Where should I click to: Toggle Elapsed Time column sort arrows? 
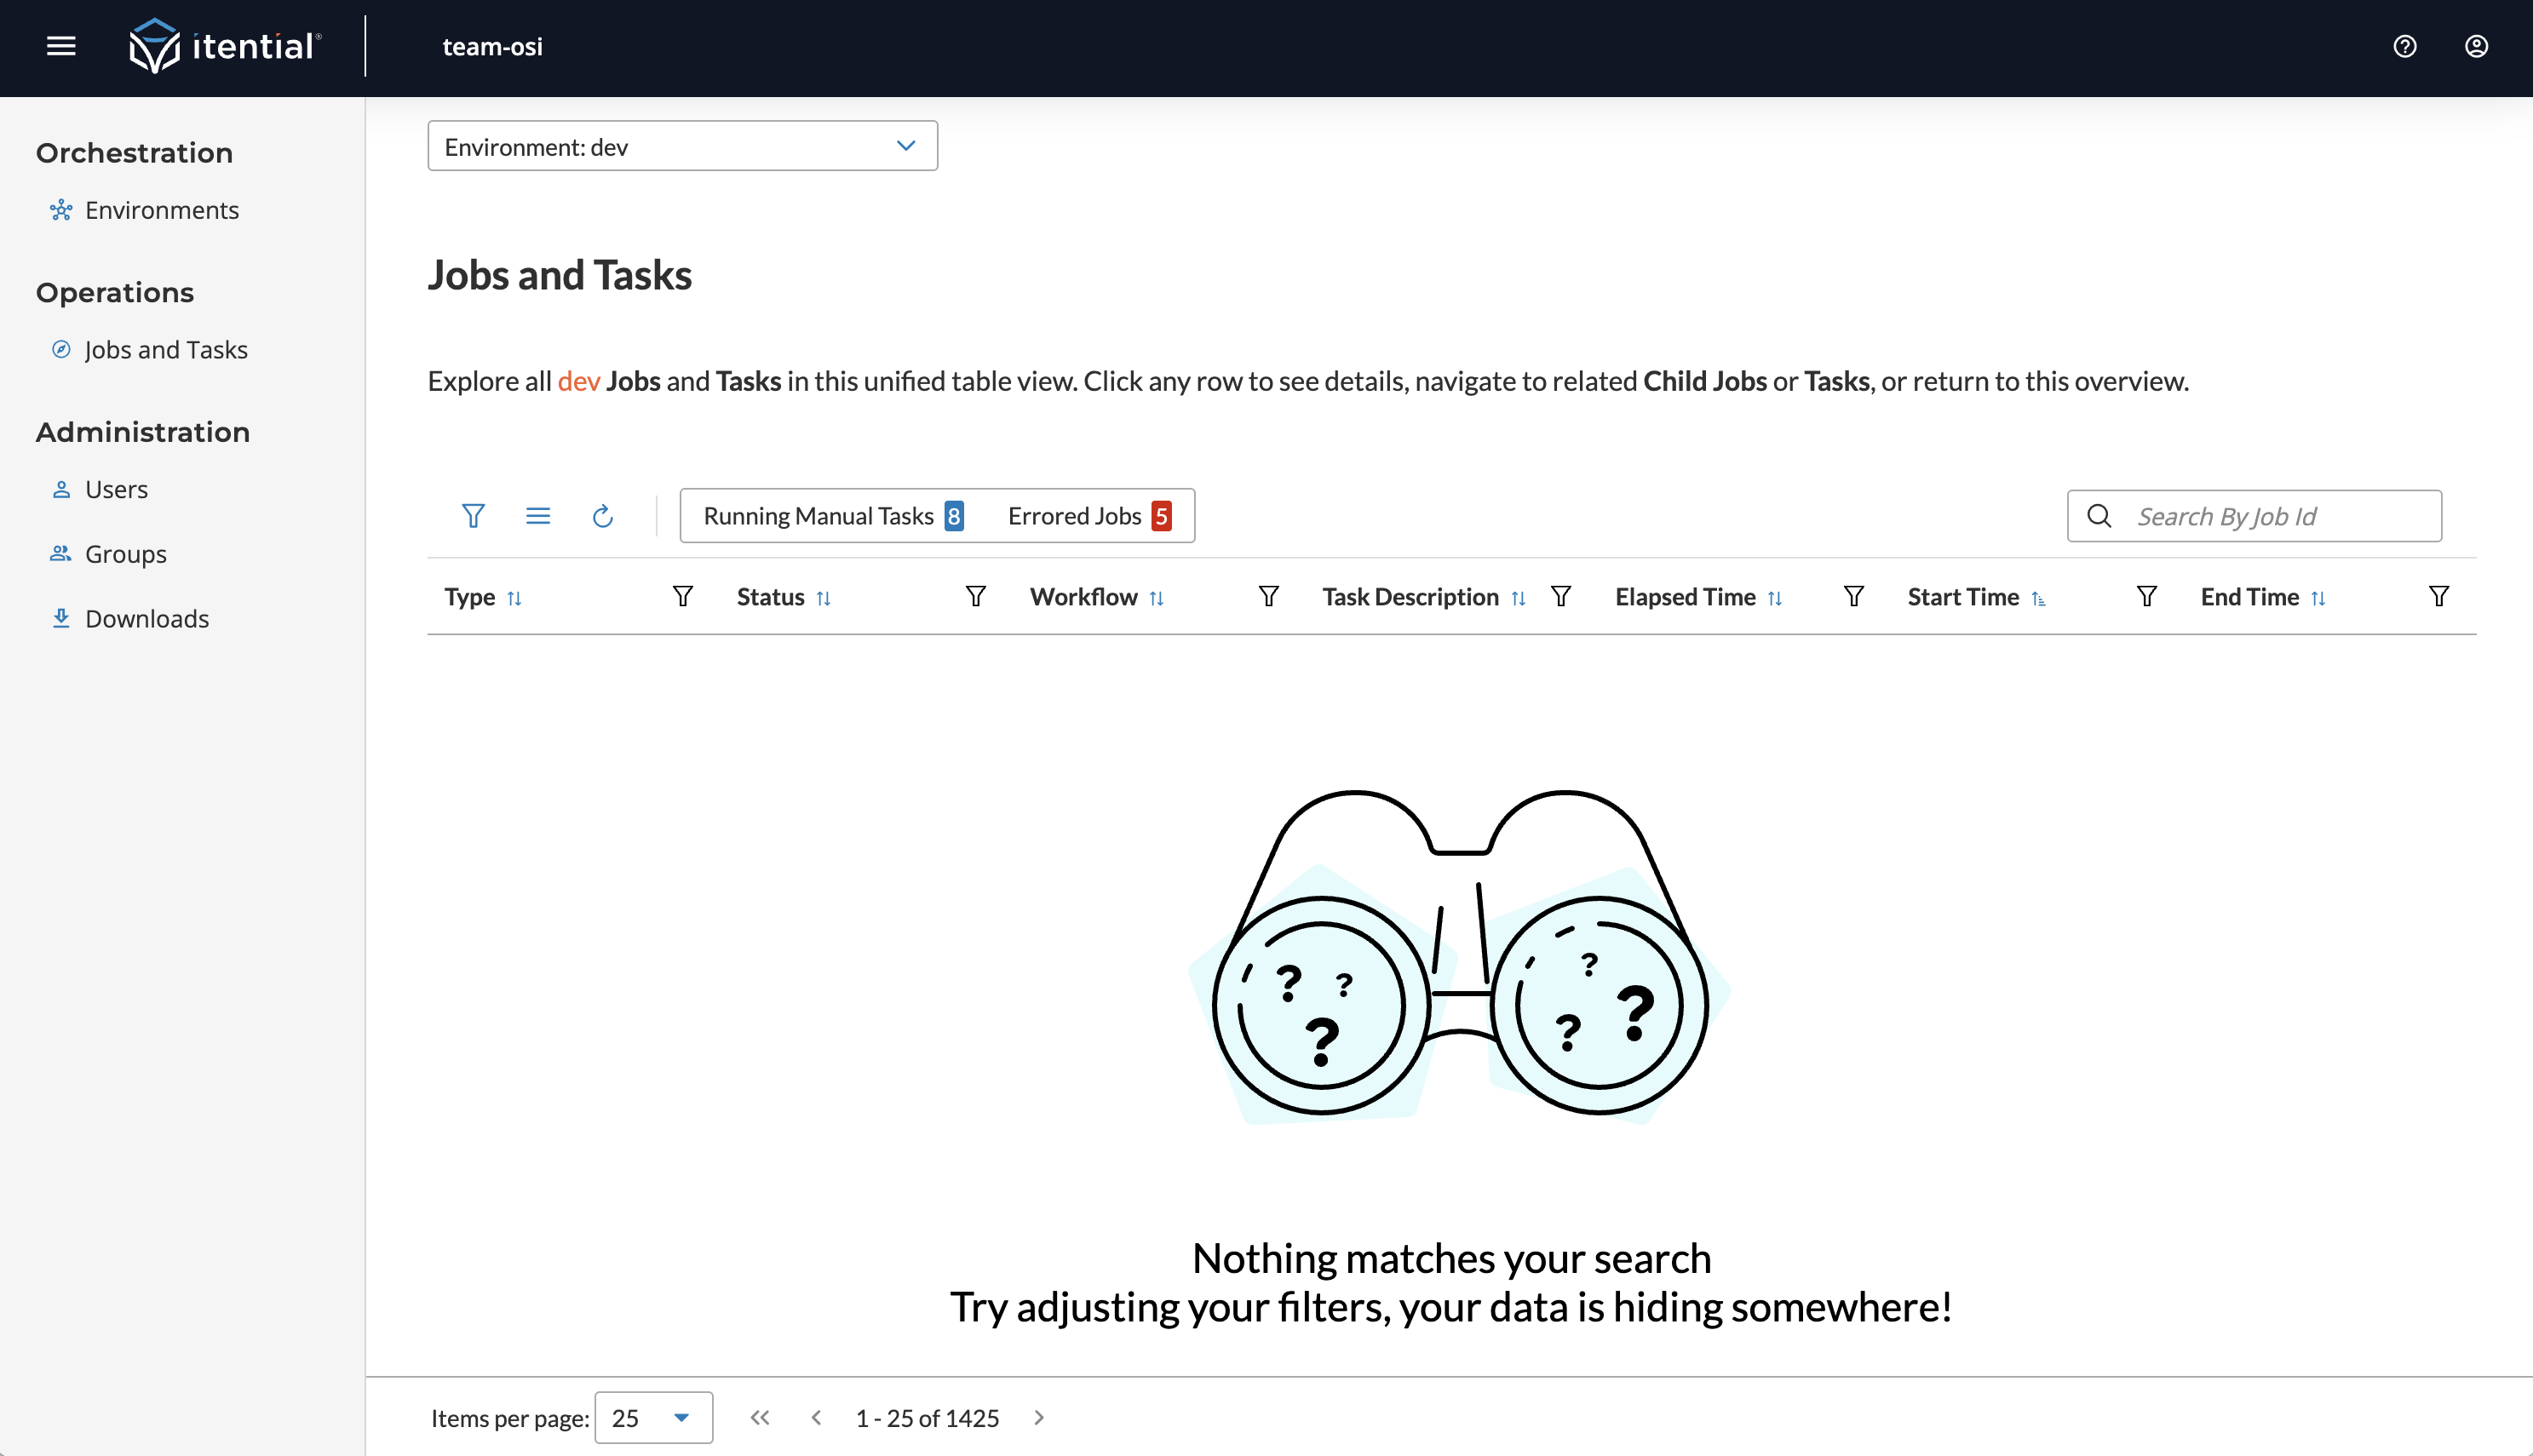(1775, 598)
